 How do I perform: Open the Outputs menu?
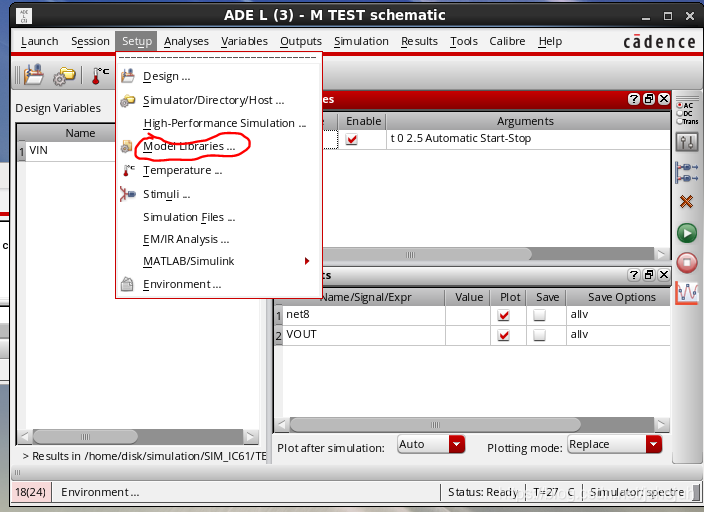301,41
